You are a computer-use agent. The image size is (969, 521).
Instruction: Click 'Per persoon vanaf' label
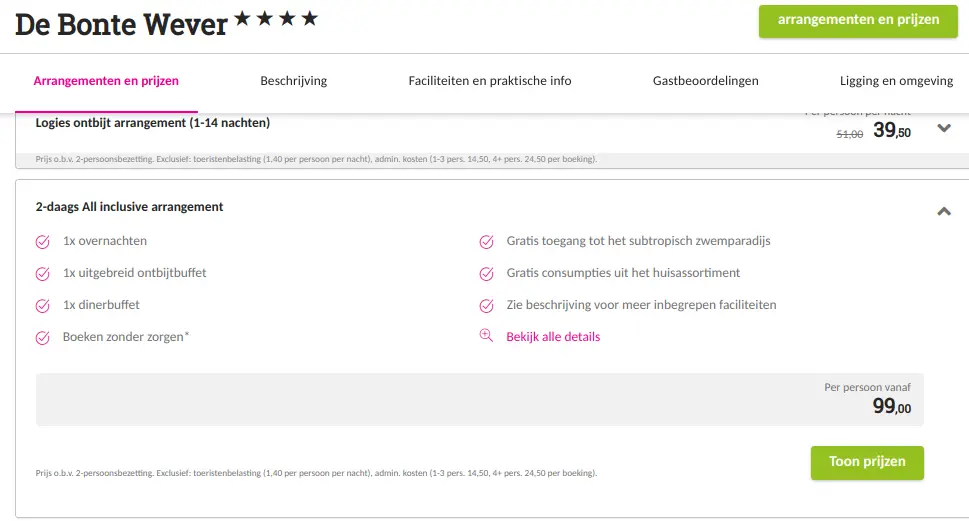click(x=867, y=388)
